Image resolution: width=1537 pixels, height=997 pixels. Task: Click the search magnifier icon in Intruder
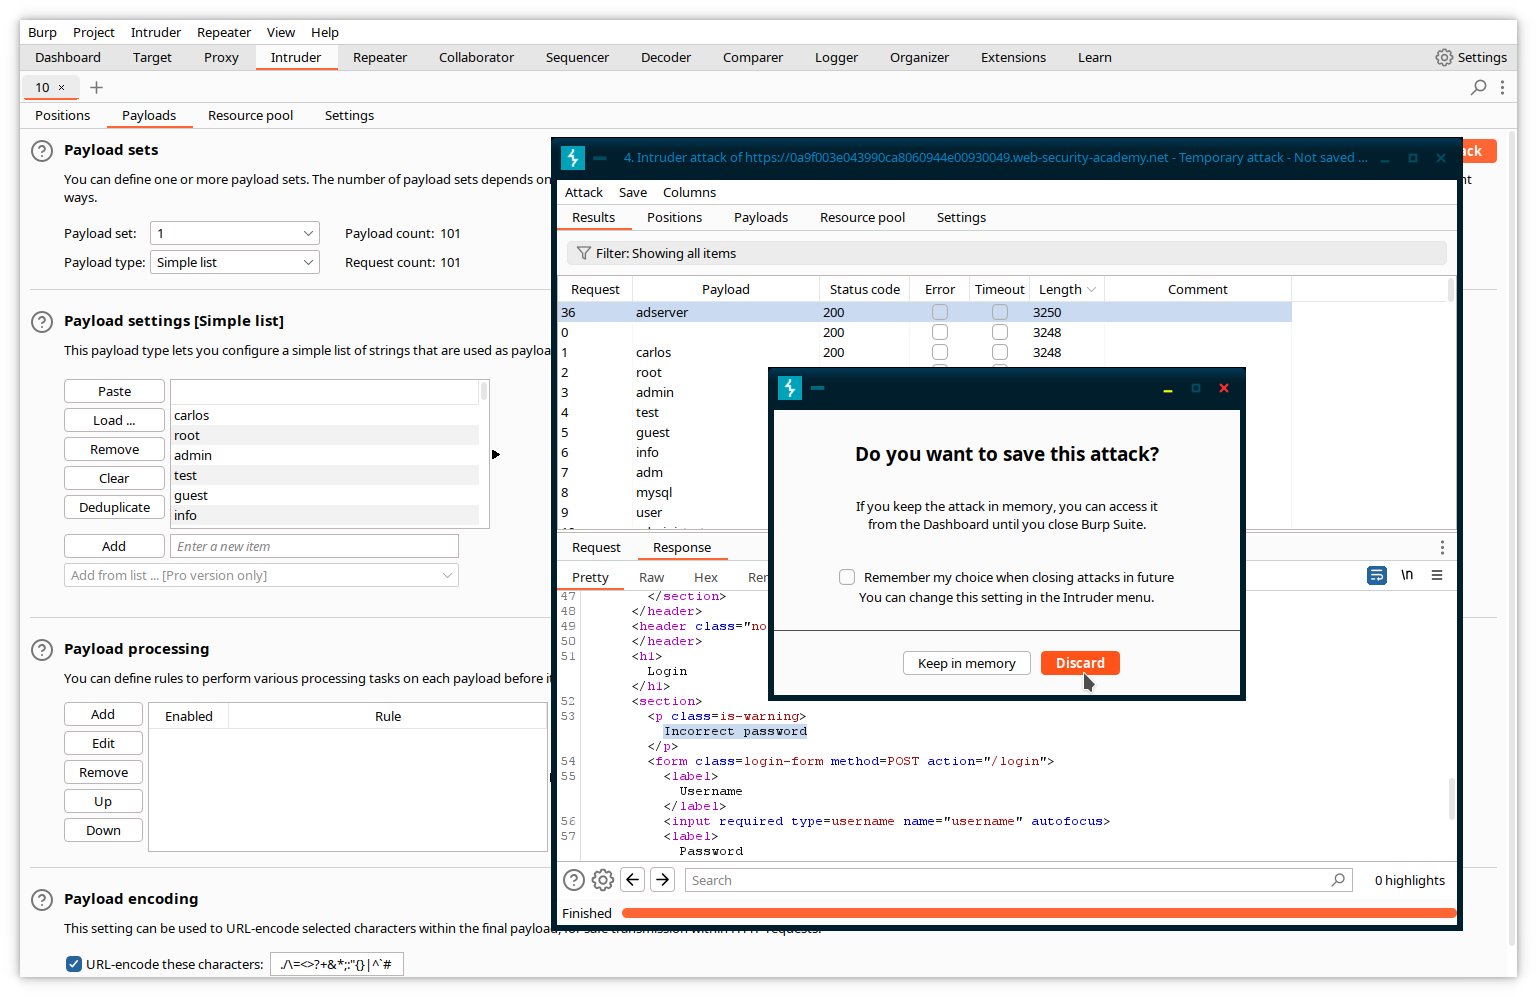click(1478, 88)
